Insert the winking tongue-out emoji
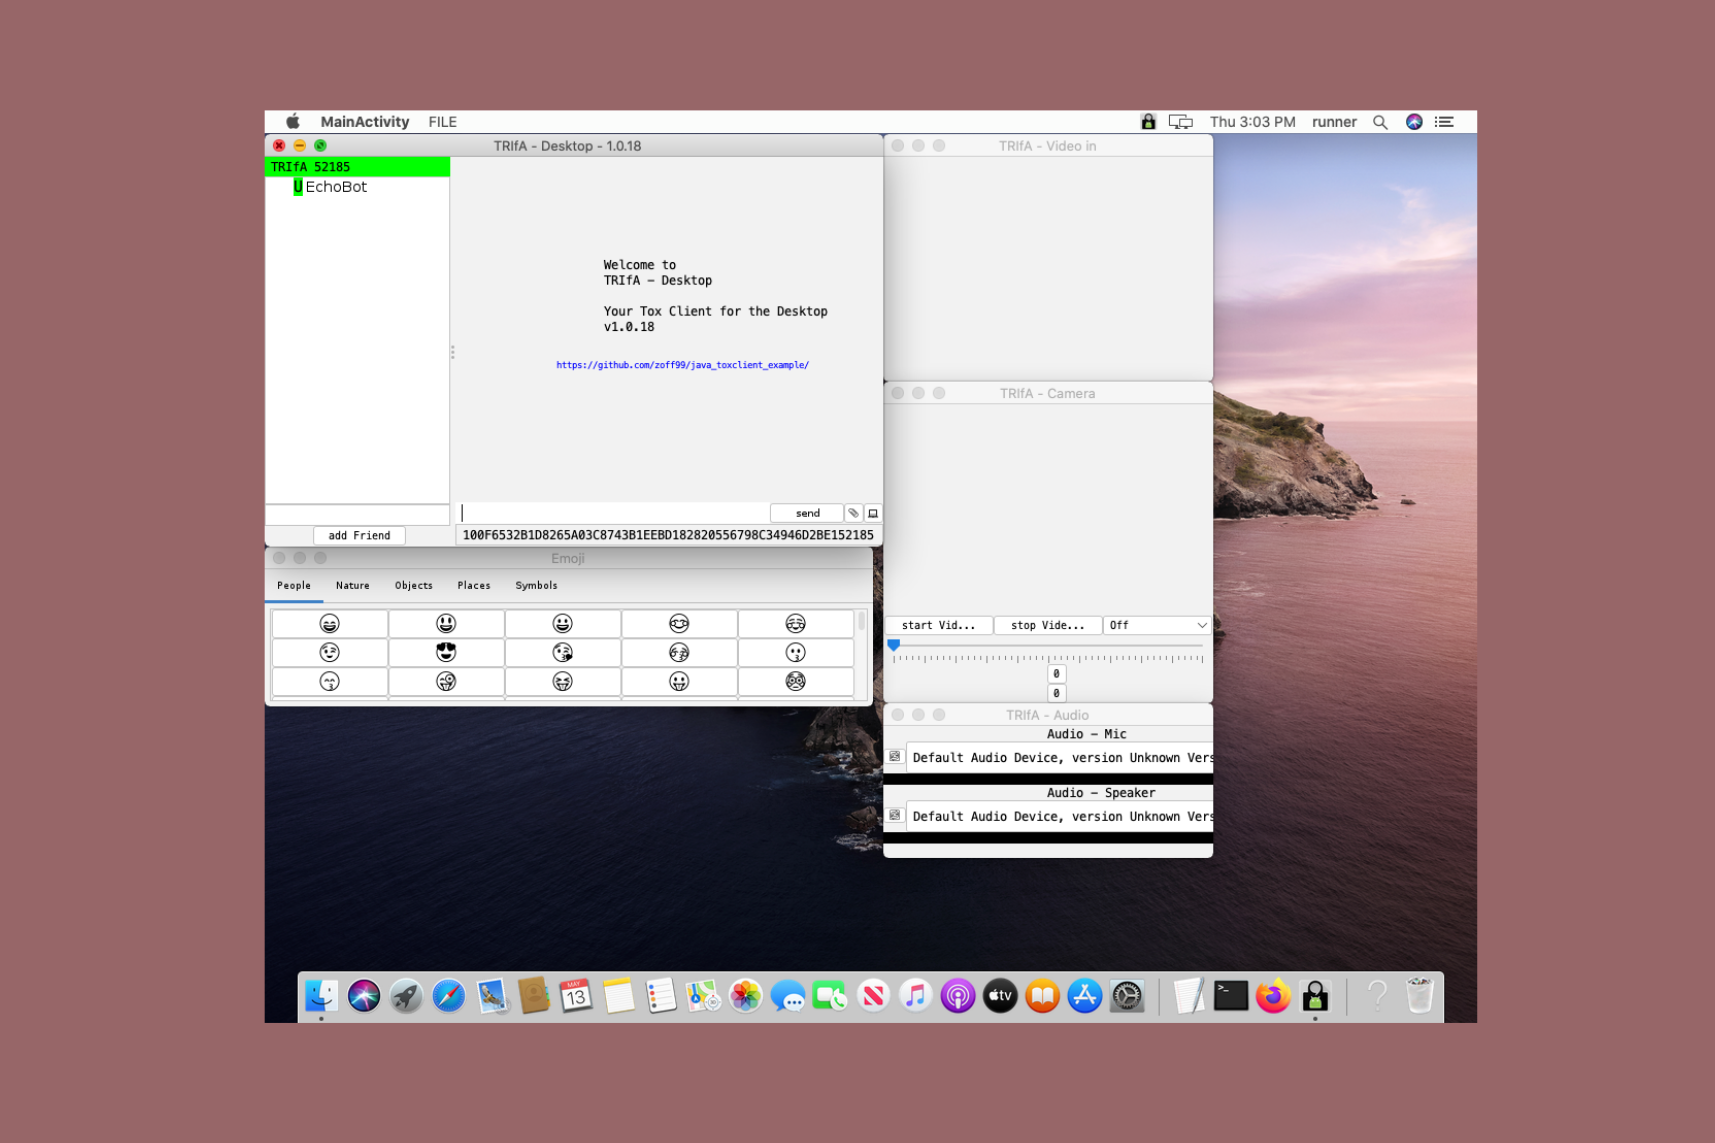The image size is (1715, 1143). click(446, 681)
